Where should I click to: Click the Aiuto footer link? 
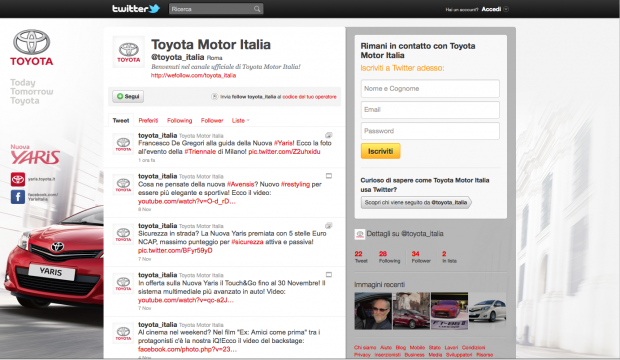pos(386,348)
